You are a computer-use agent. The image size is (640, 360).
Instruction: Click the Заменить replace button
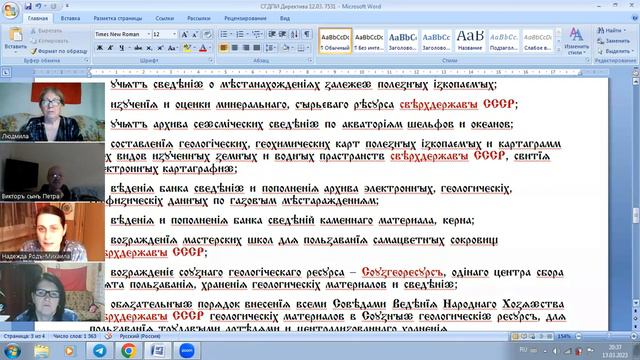[613, 41]
